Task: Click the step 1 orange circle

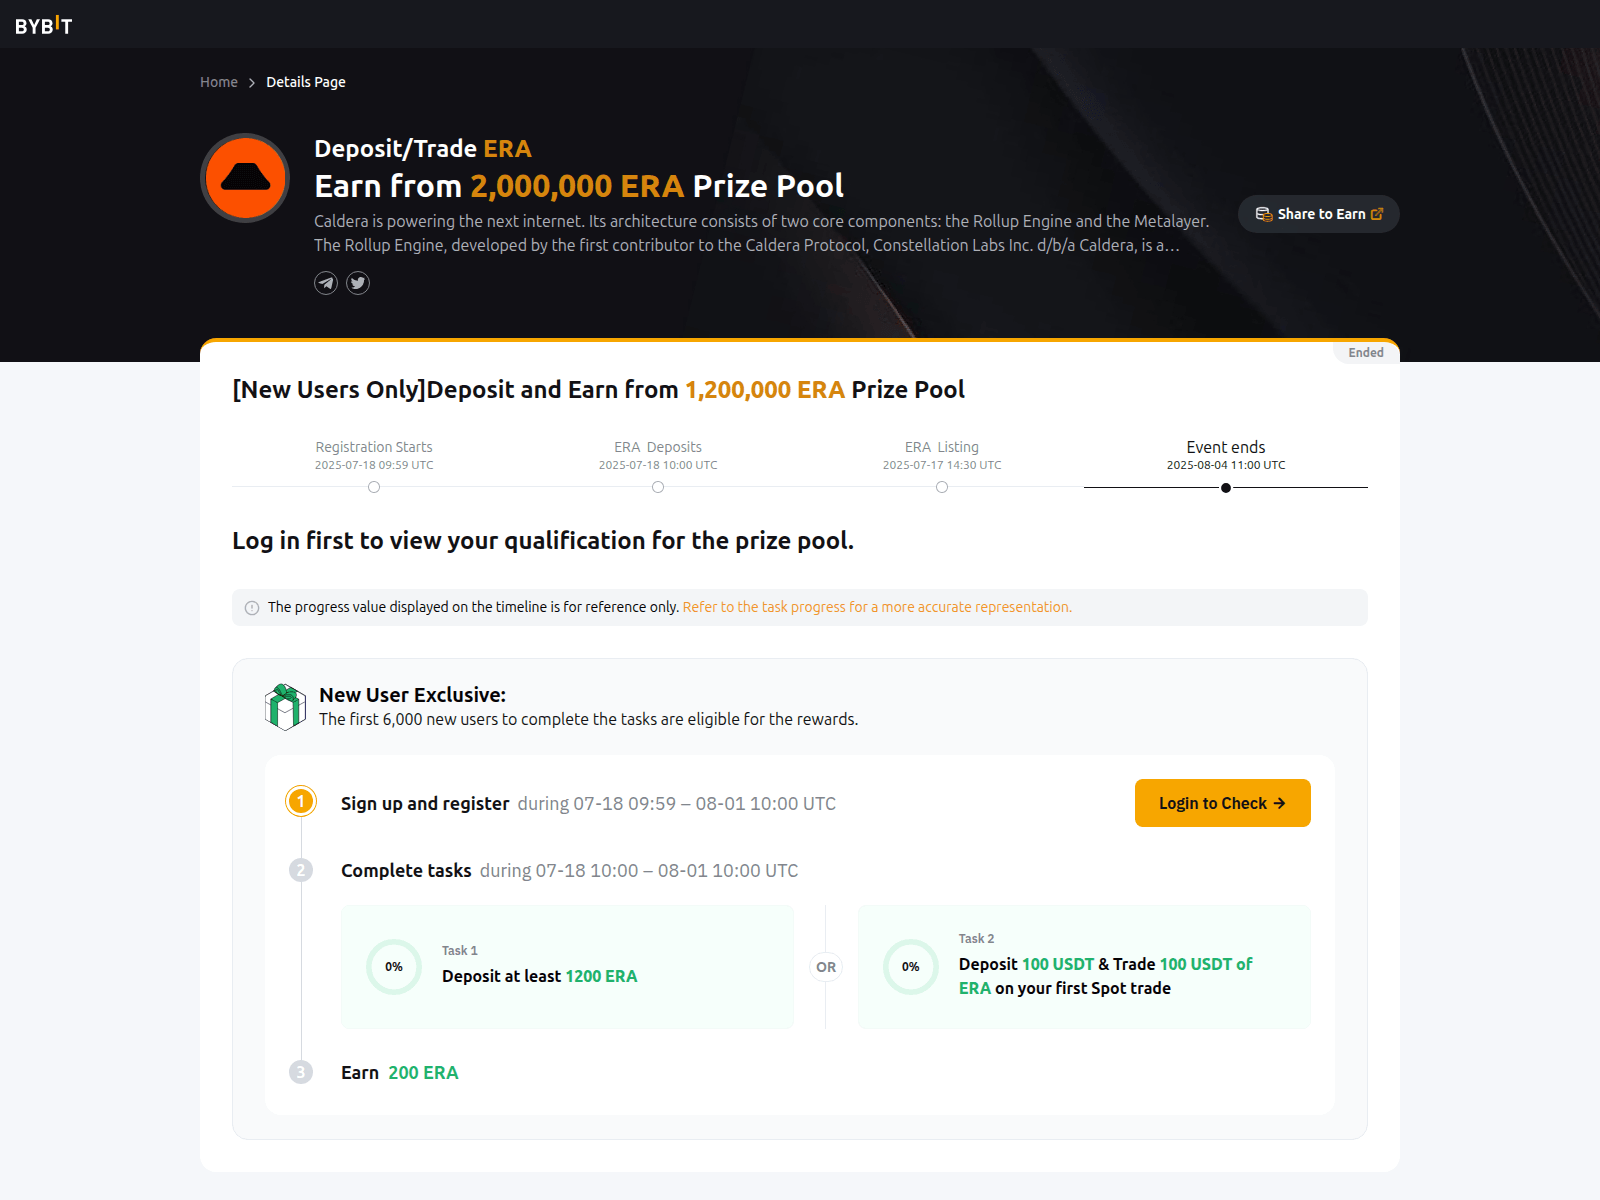Action: pos(301,802)
